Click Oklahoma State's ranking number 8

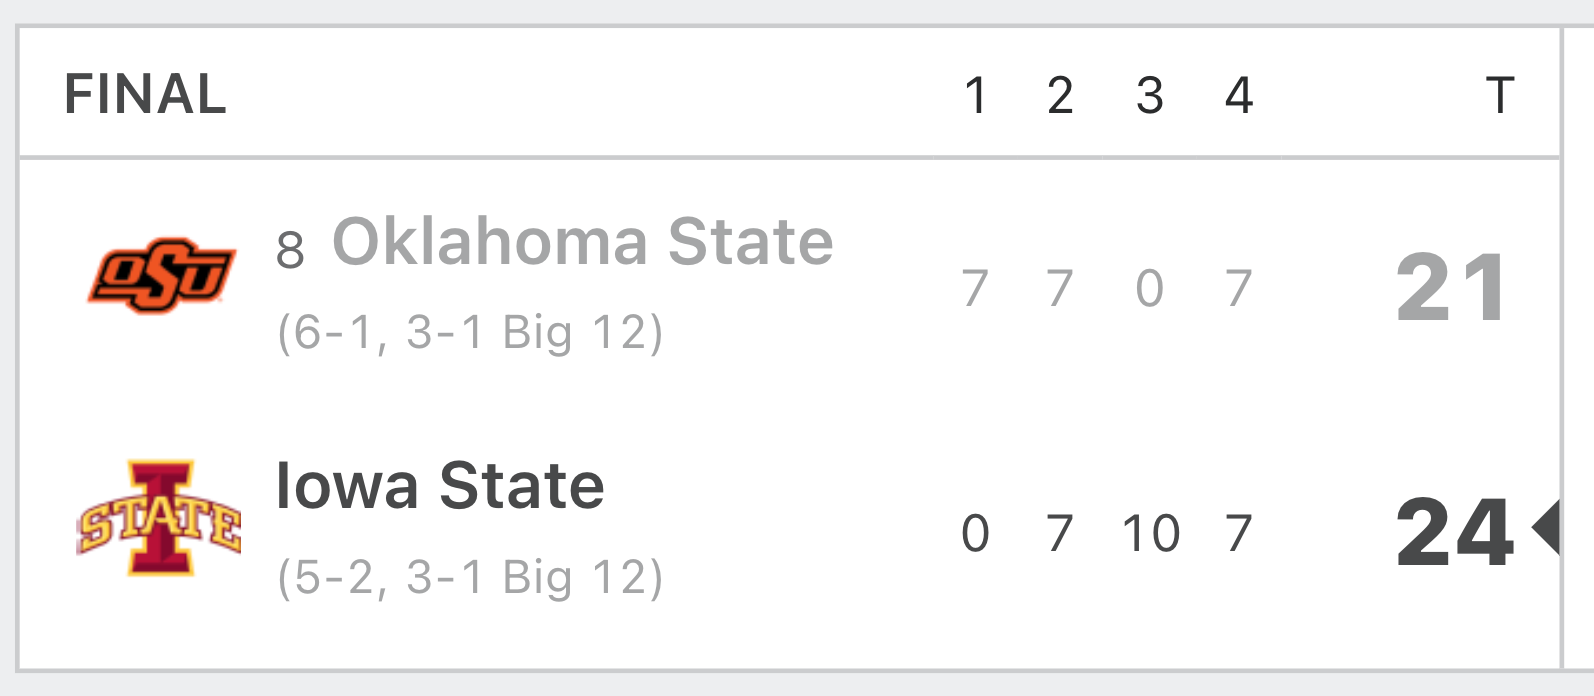click(x=290, y=250)
